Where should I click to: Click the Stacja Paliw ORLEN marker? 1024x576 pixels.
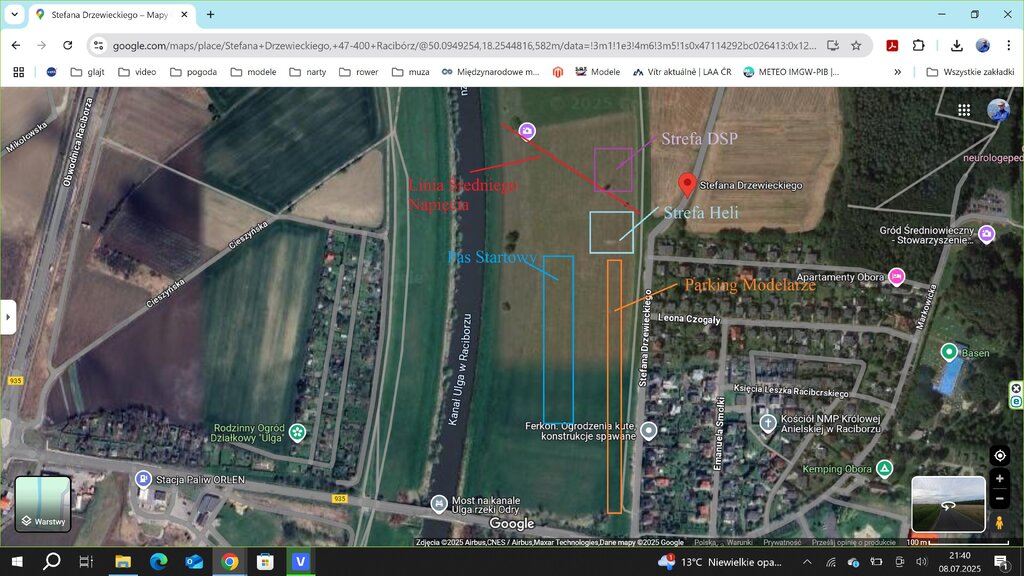(x=144, y=479)
